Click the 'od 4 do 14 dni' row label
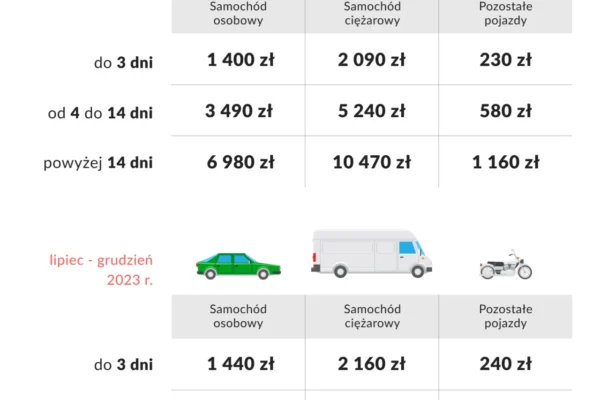This screenshot has width=600, height=400. 100,113
